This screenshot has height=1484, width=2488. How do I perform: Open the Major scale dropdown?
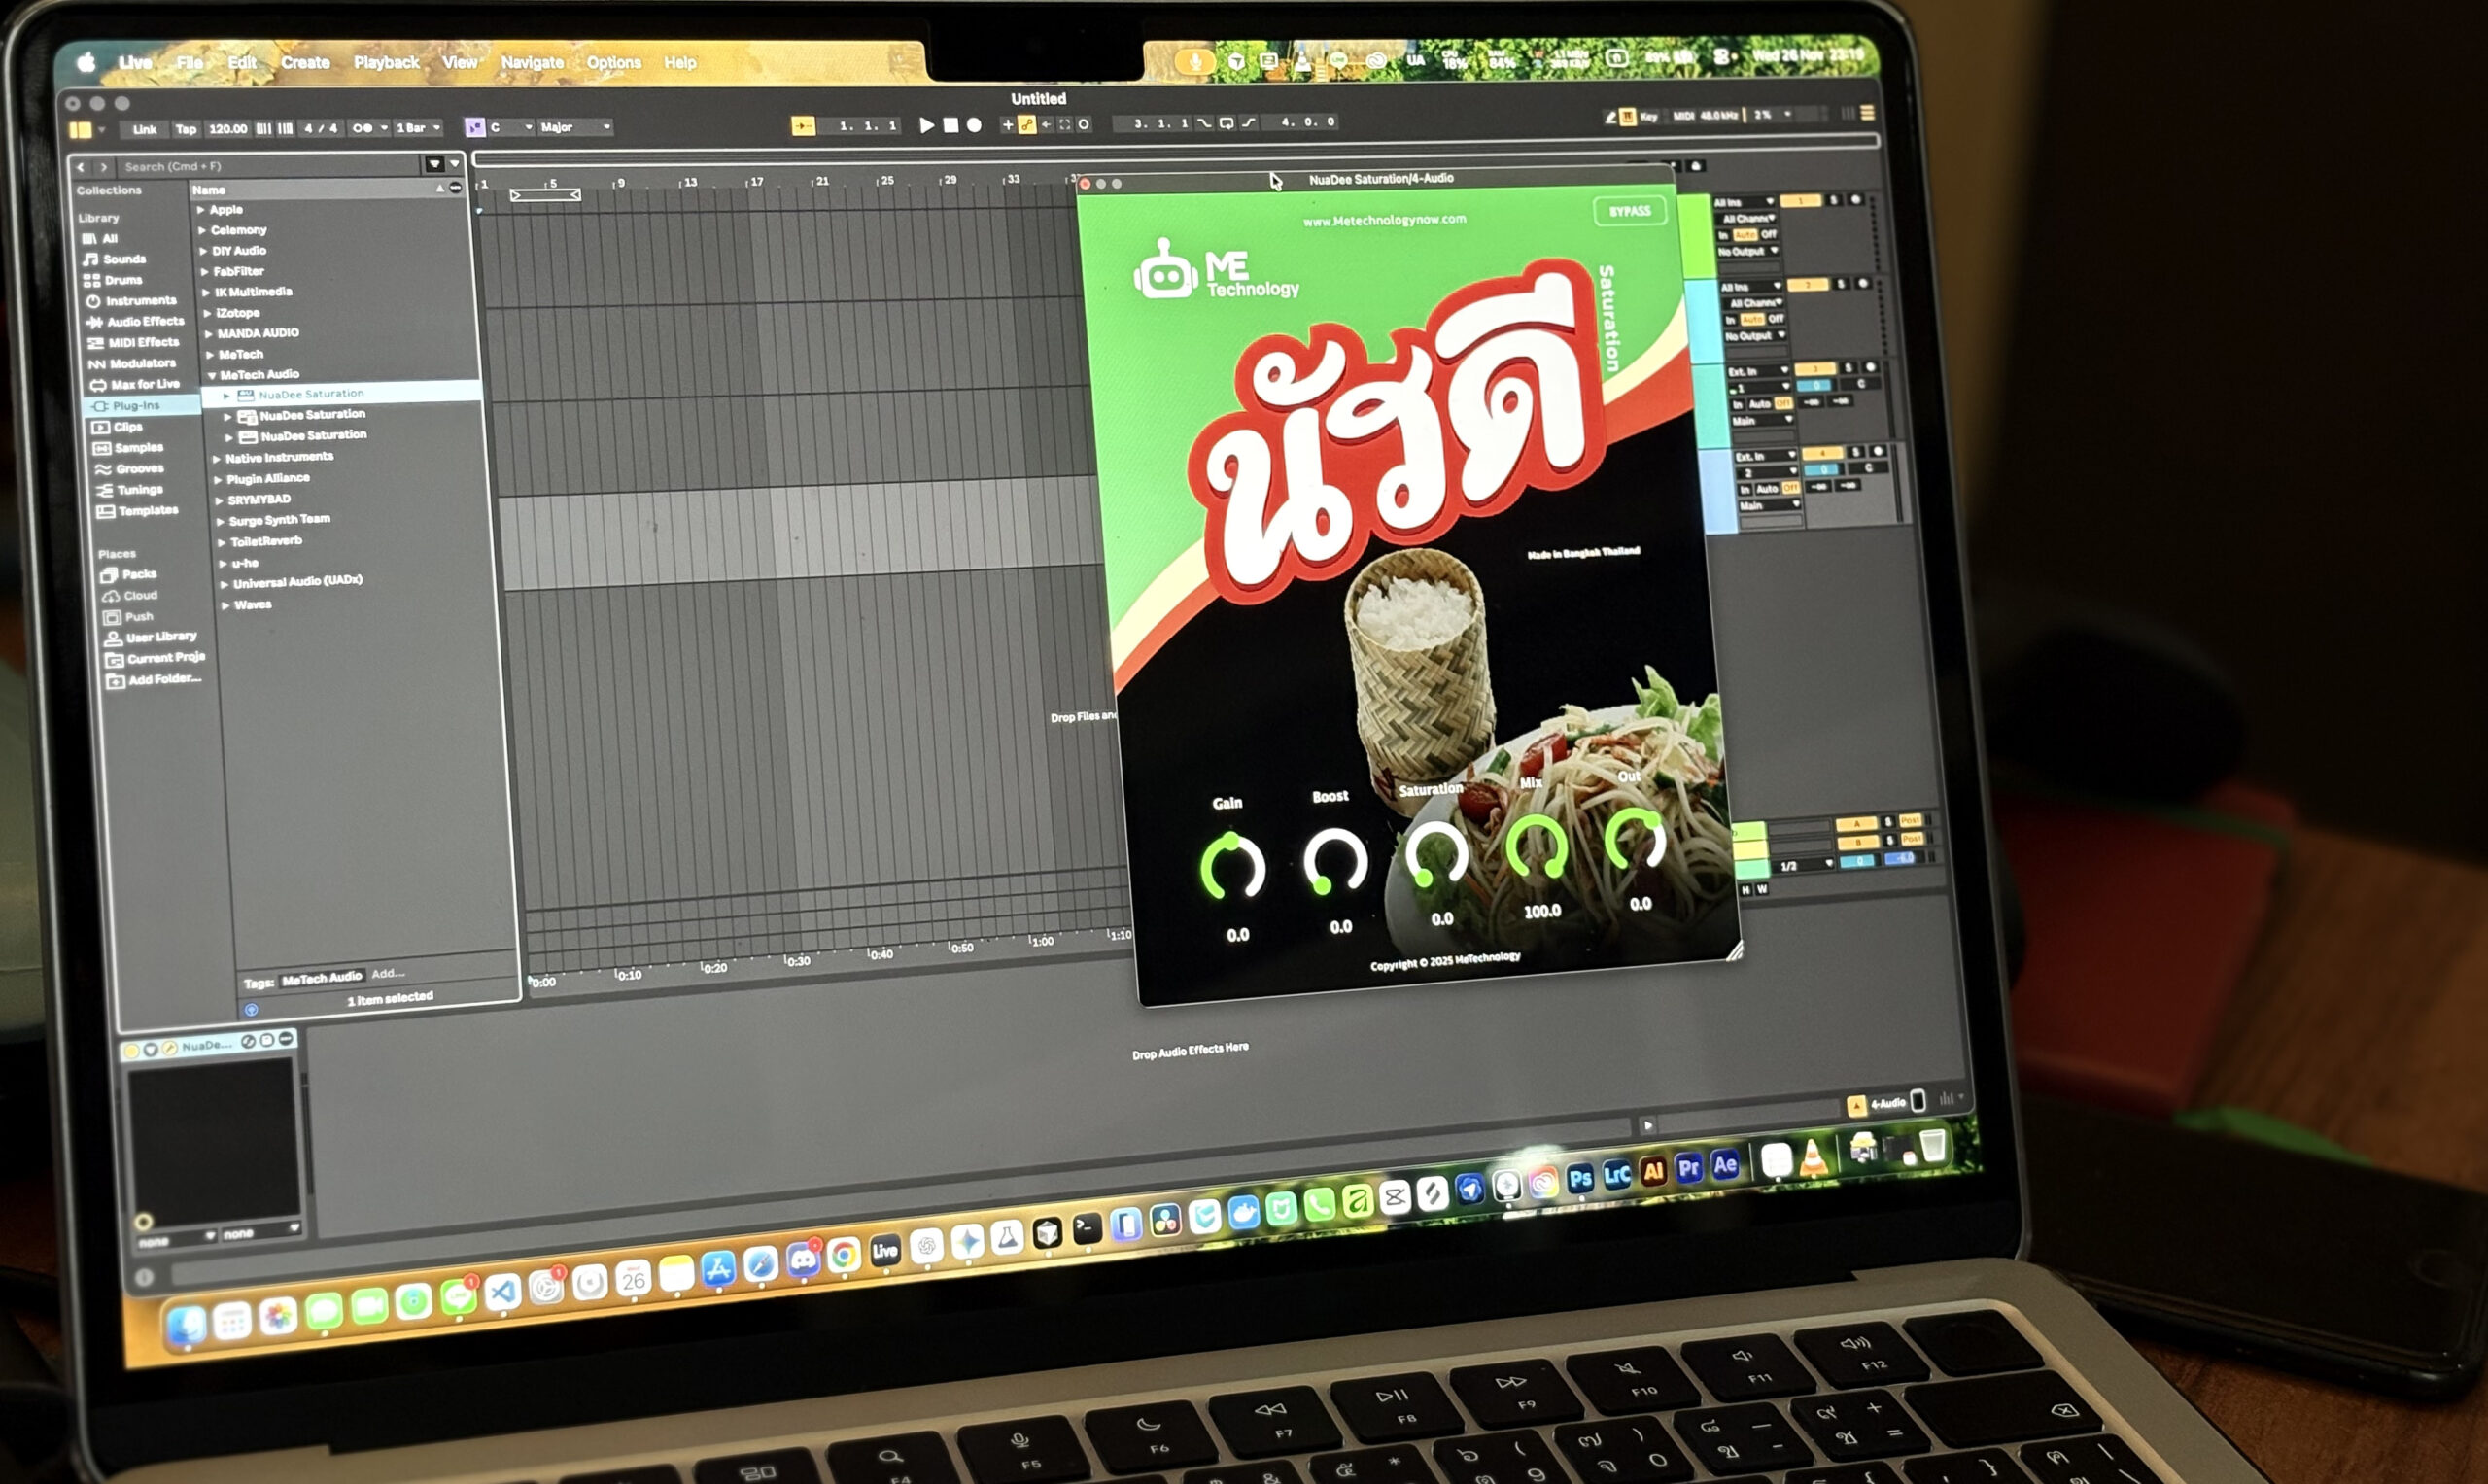pos(574,127)
